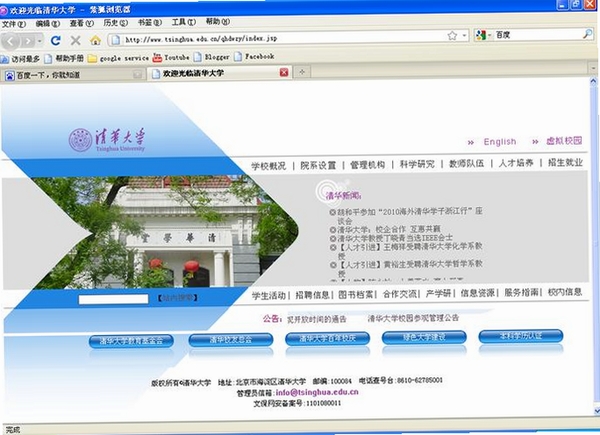Open 人才培养 navigation item
Image resolution: width=600 pixels, height=435 pixels.
516,163
